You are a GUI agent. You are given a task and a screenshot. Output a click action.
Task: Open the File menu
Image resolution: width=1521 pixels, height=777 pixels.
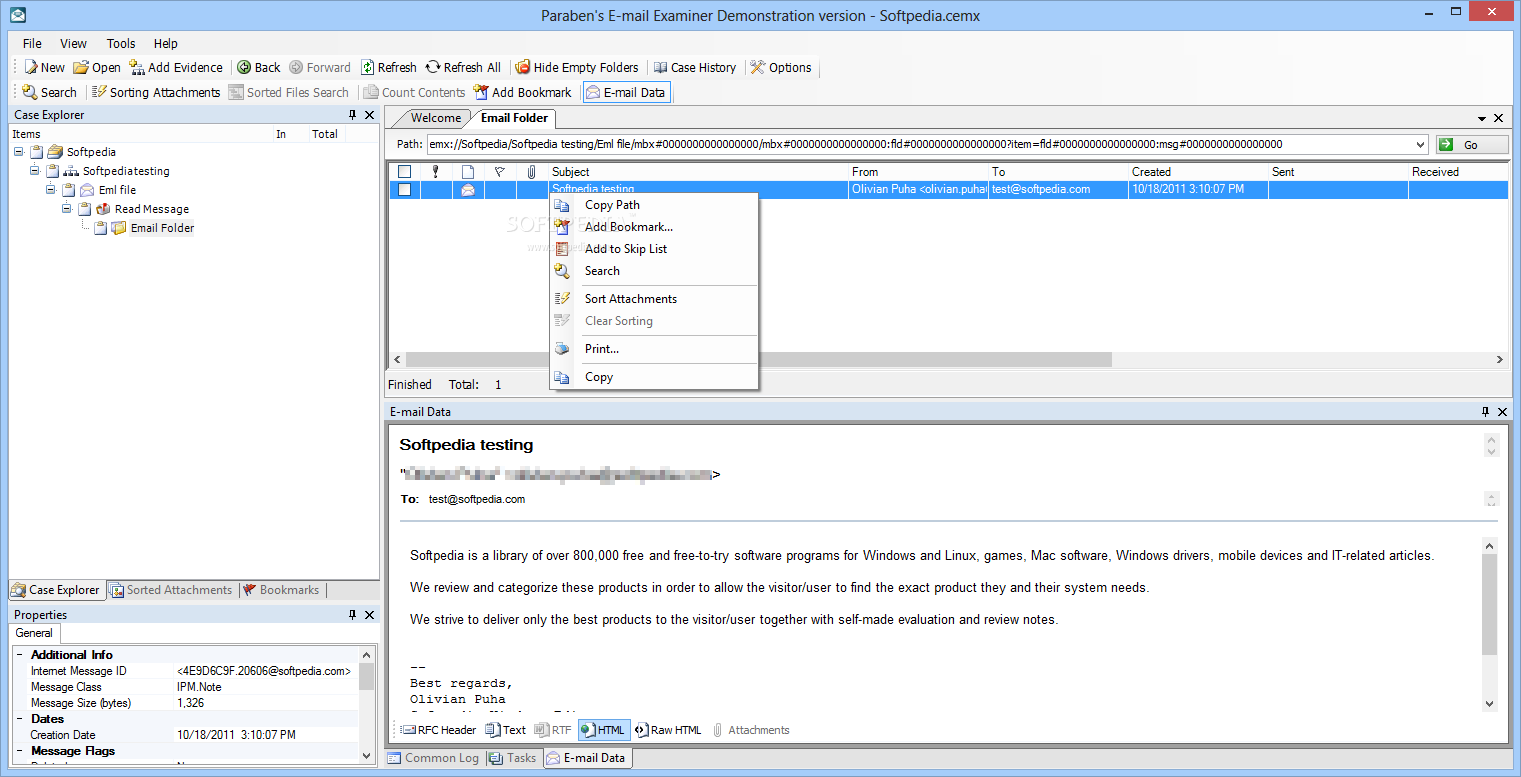pyautogui.click(x=32, y=43)
